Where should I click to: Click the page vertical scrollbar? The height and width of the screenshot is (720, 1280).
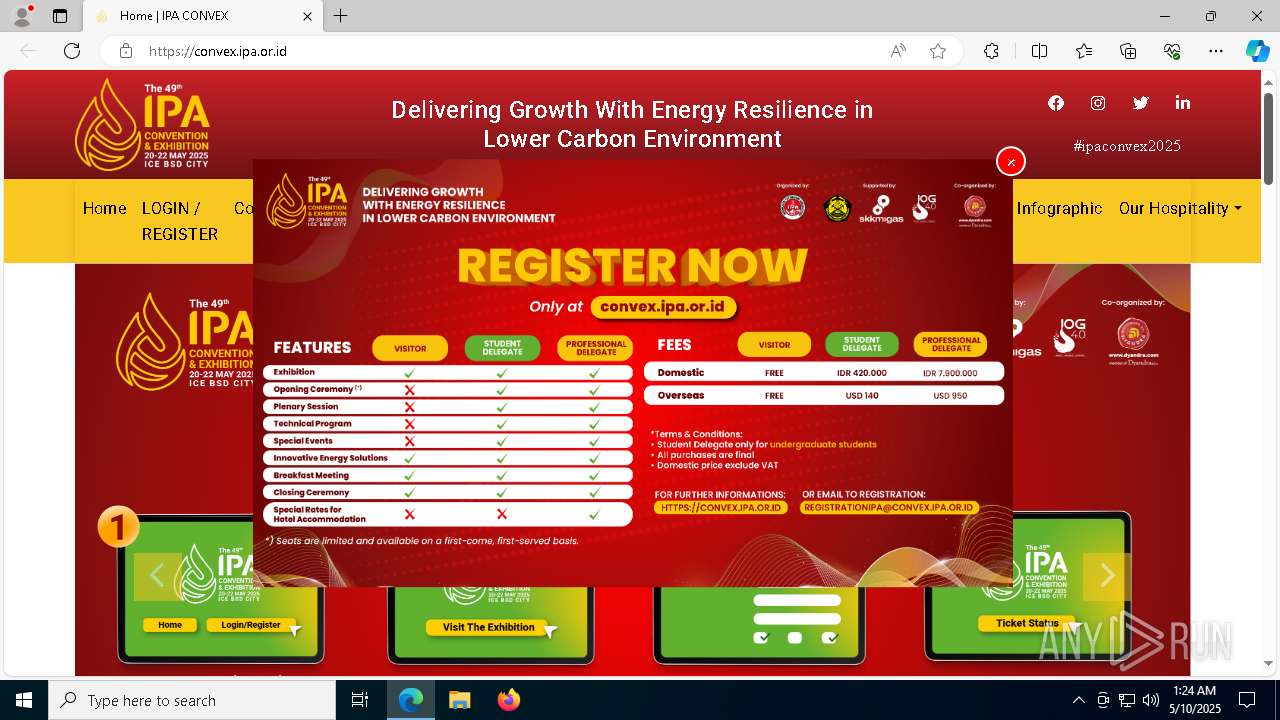pyautogui.click(x=1269, y=138)
